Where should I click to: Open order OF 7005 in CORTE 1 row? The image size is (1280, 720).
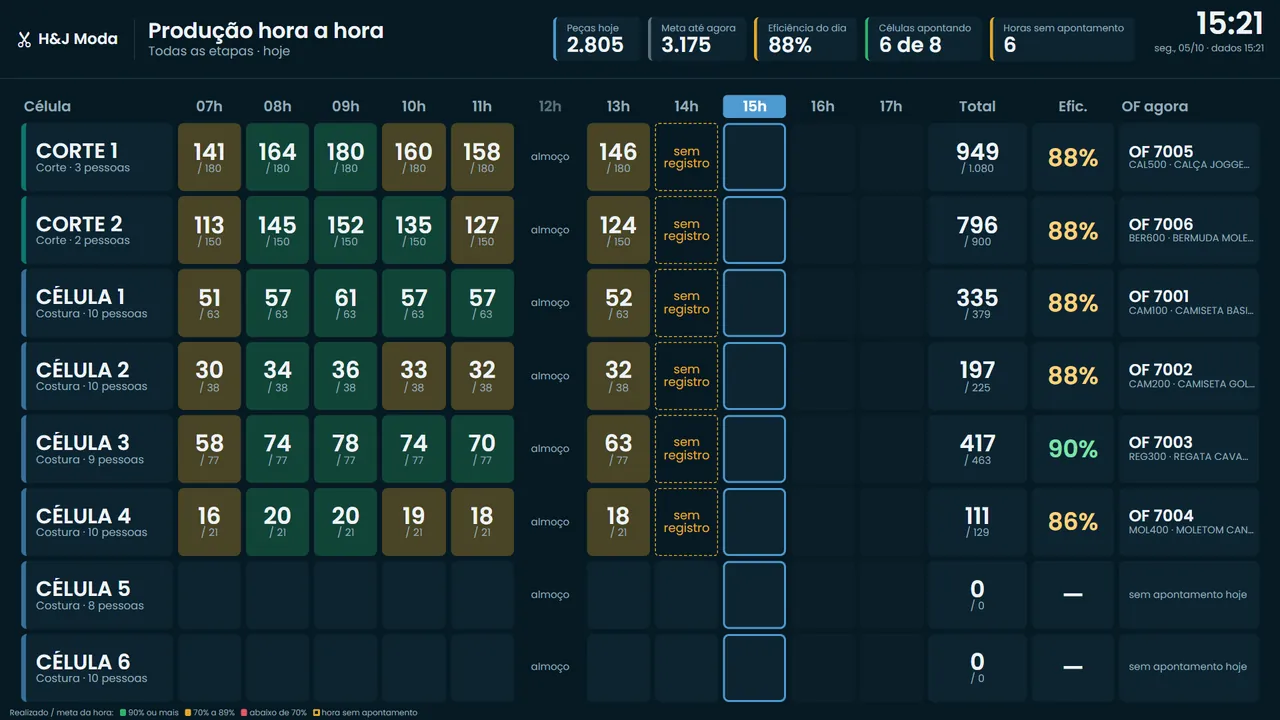1189,157
